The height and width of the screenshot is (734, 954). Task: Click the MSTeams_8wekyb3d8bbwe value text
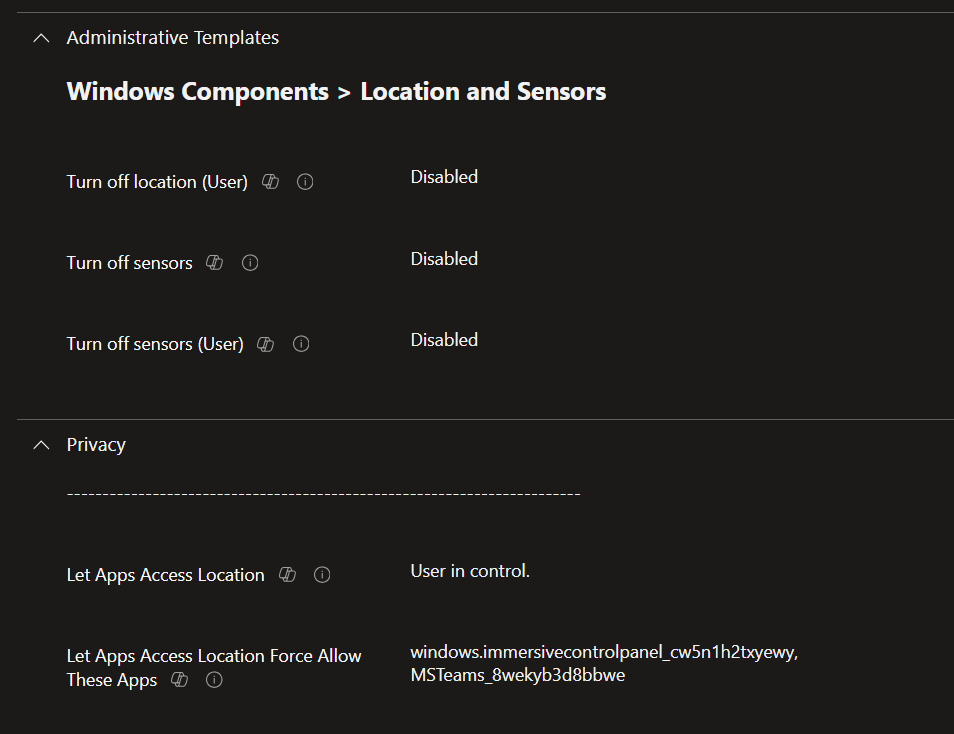pos(517,676)
